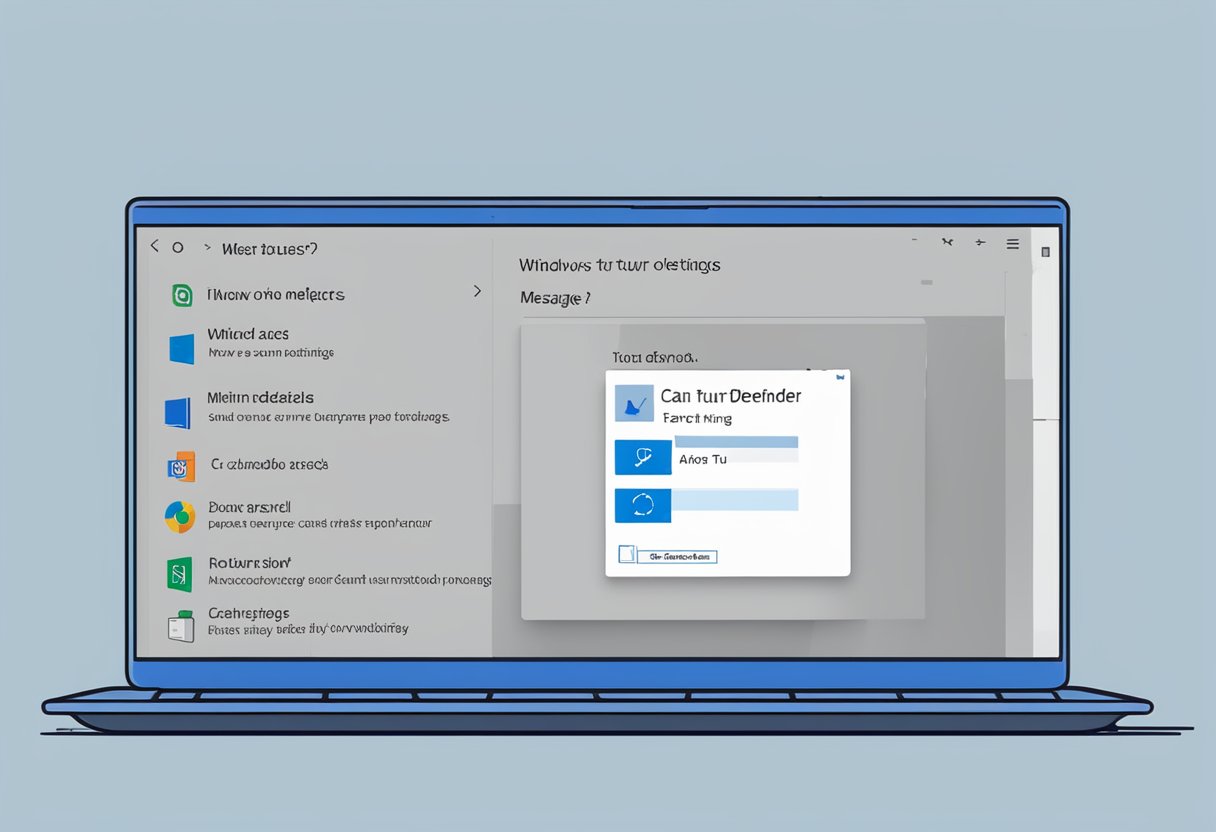The image size is (1216, 832).
Task: Click the green circular icon in the sidebar
Action: click(x=182, y=295)
